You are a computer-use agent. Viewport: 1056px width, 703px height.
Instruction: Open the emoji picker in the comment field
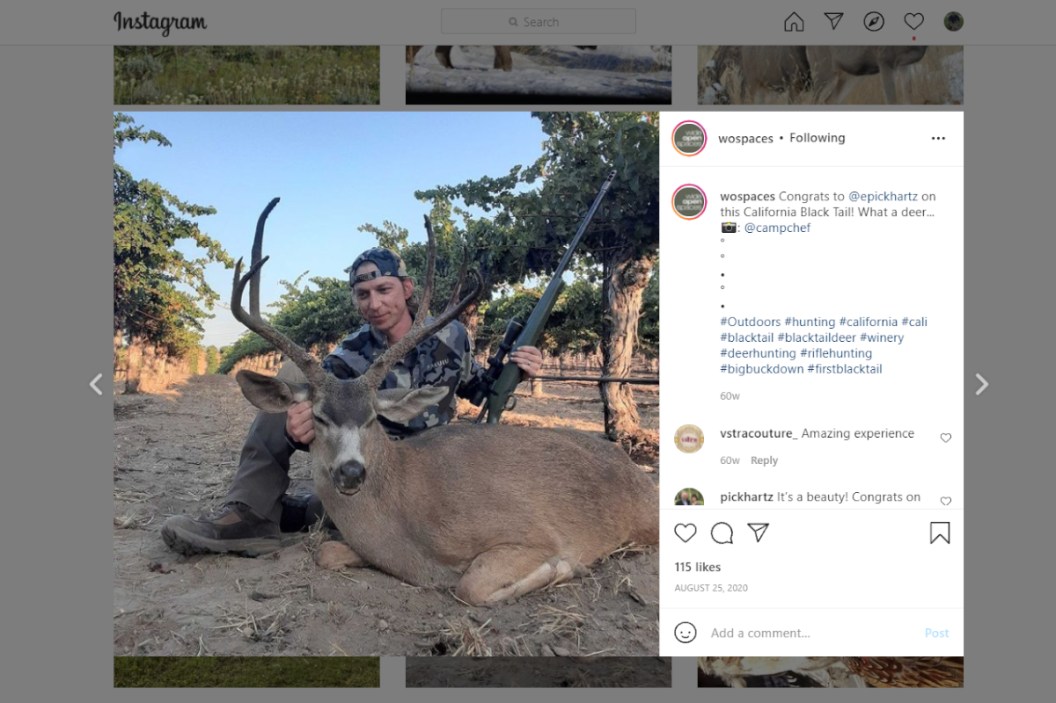686,632
